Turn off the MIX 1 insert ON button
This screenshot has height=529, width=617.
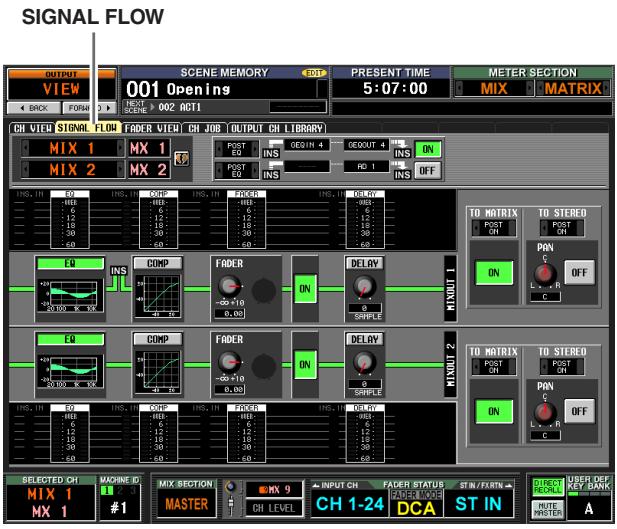[x=428, y=149]
